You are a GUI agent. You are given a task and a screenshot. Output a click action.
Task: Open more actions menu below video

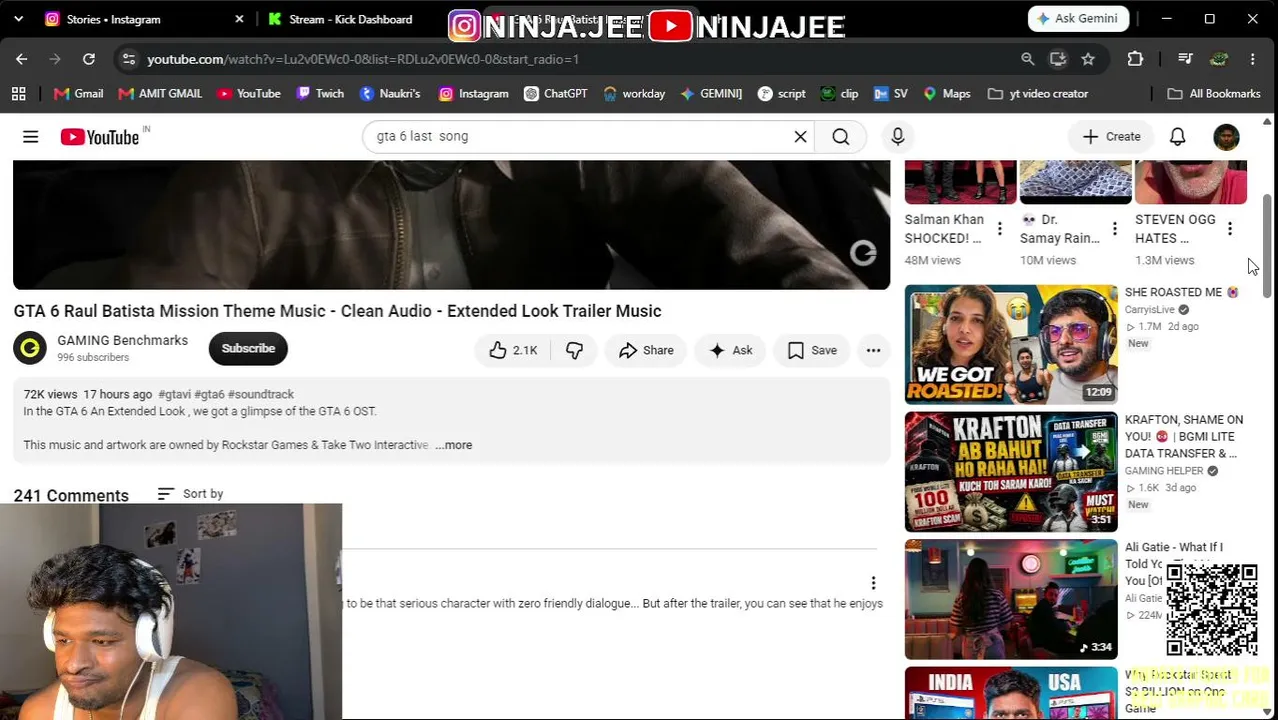(x=873, y=350)
